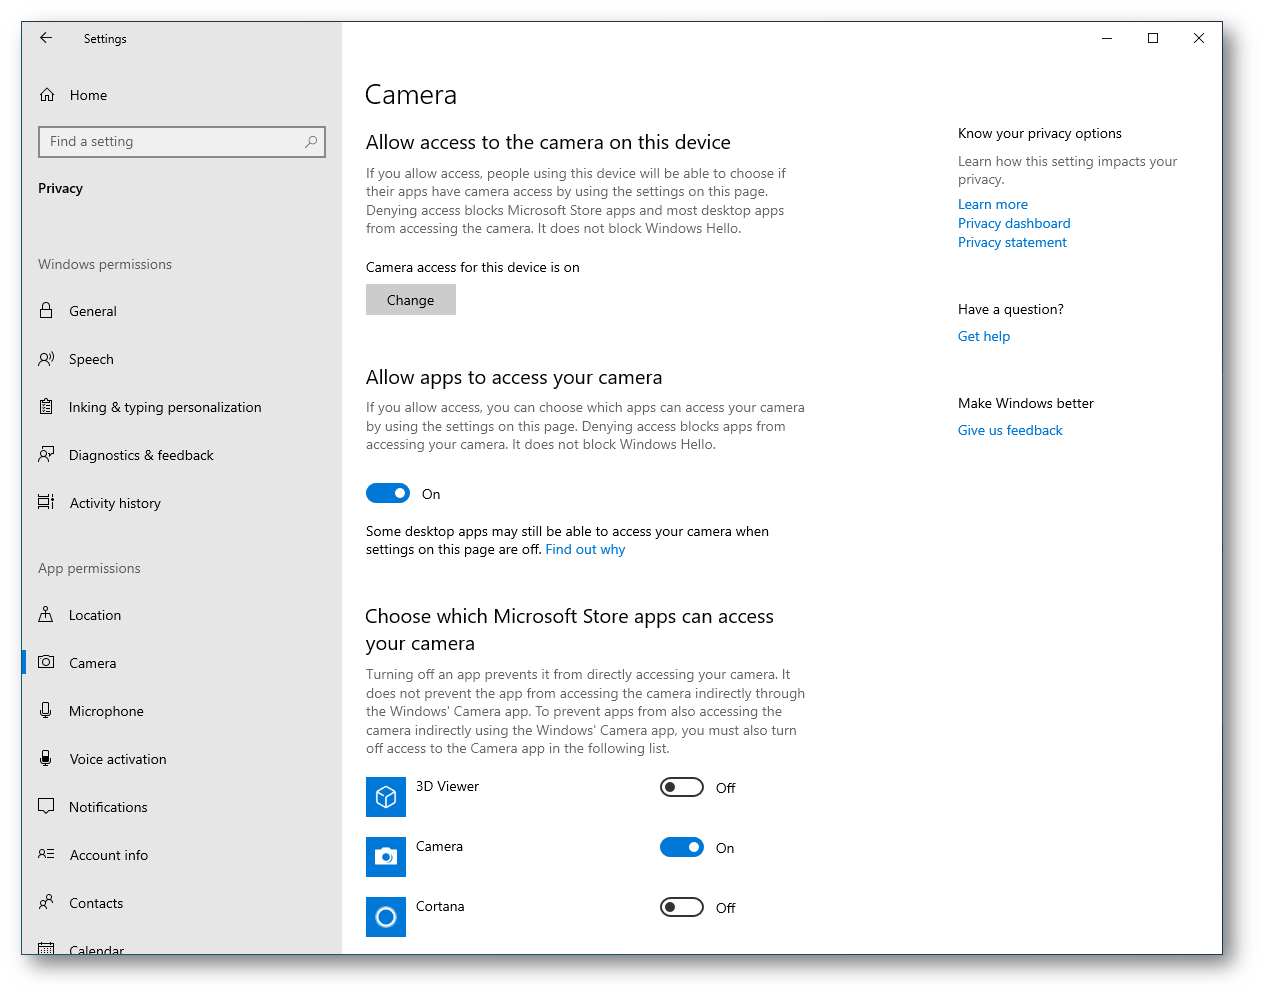Click the 'Windows permissions' section label
This screenshot has height=997, width=1265.
coord(105,264)
